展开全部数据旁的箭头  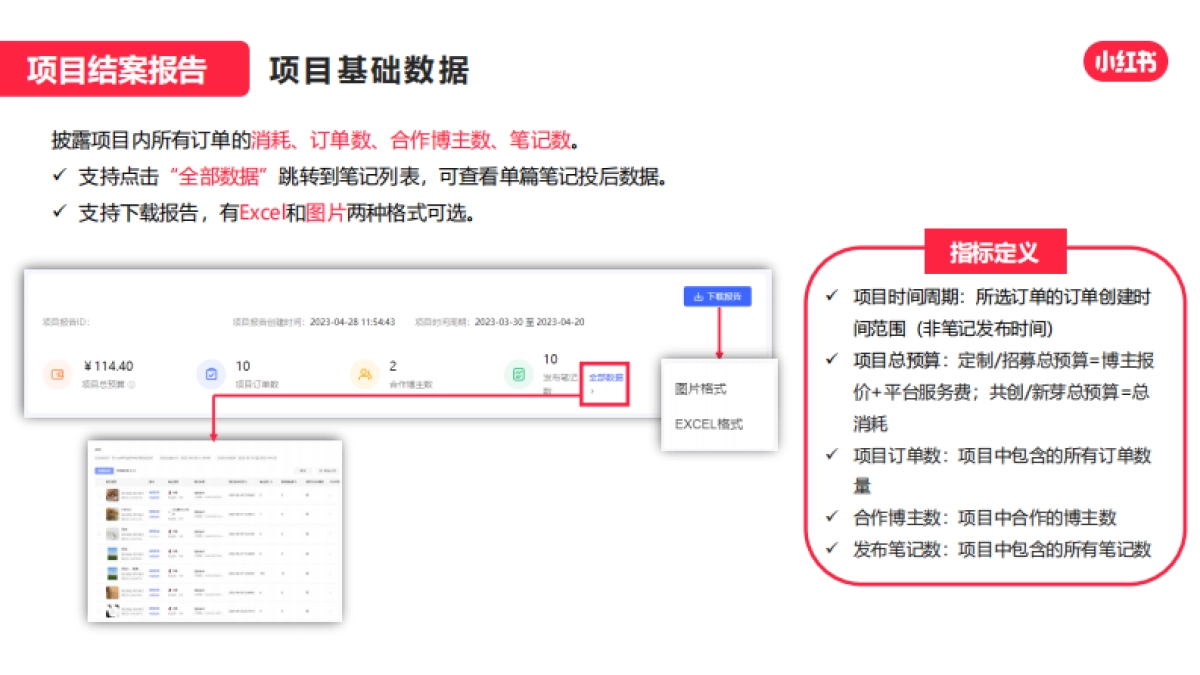click(592, 390)
